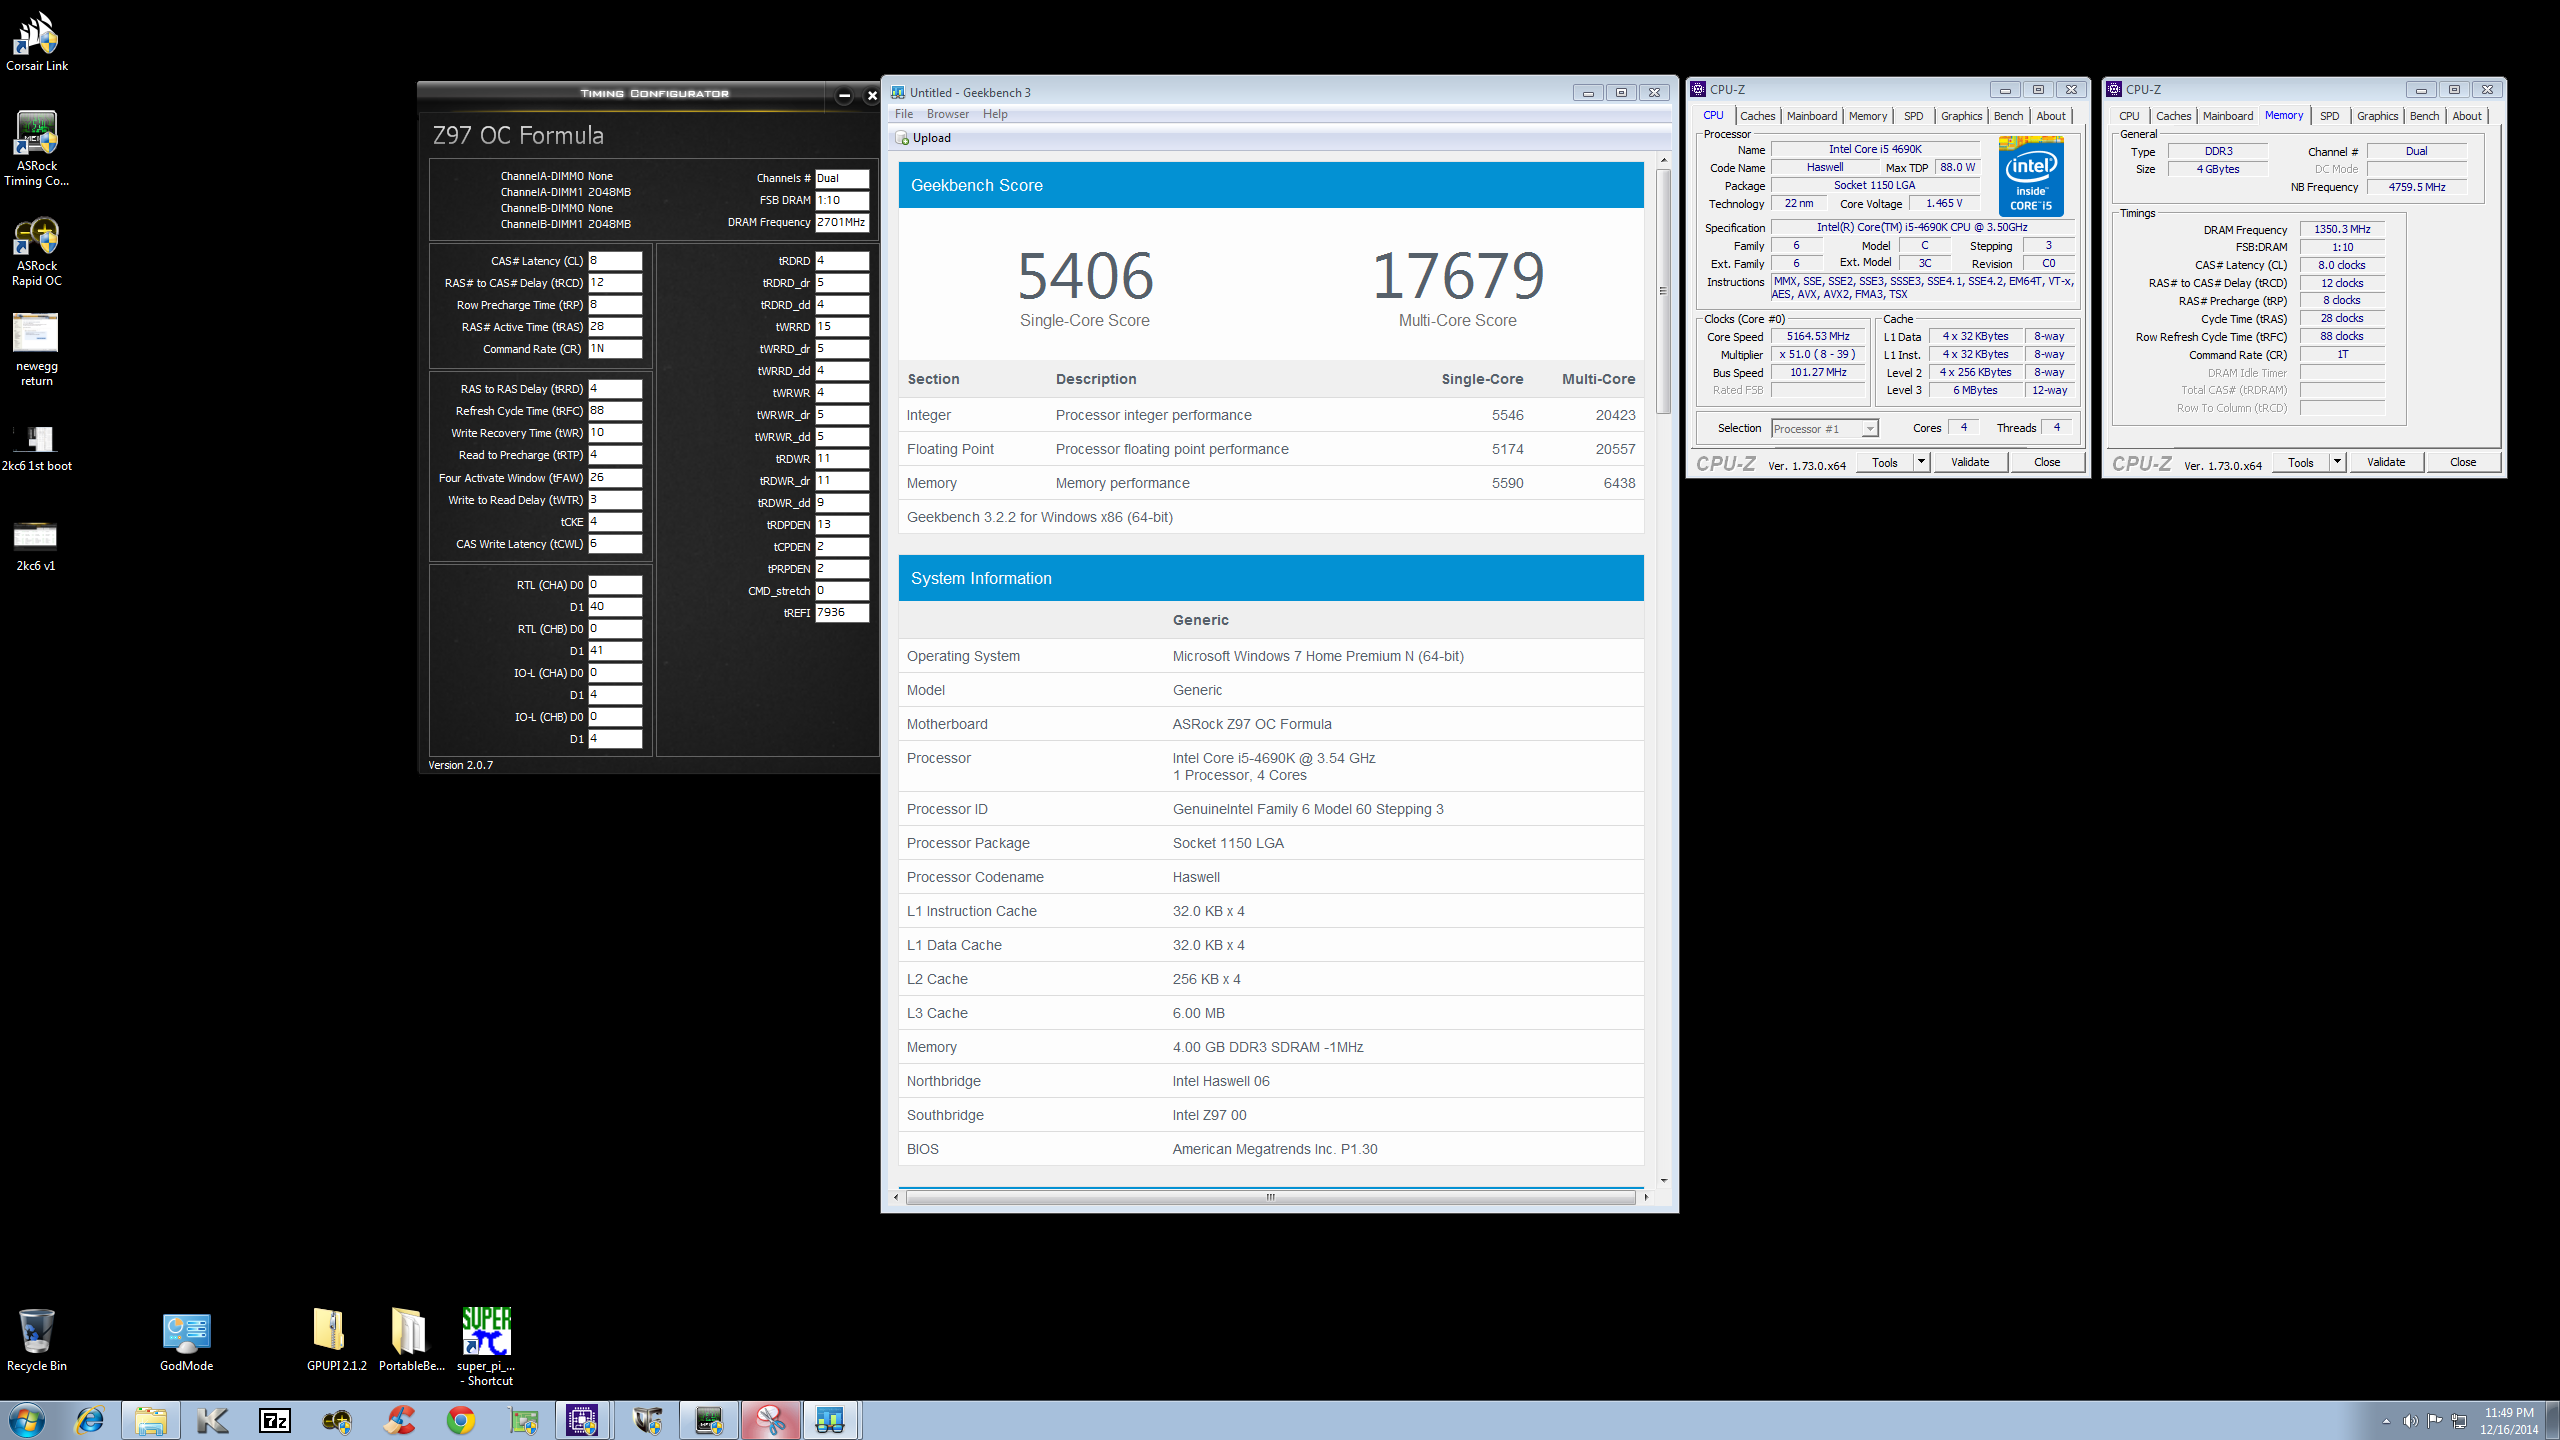Open the File menu in Geekbench
Image resolution: width=2560 pixels, height=1440 pixels.
click(904, 114)
